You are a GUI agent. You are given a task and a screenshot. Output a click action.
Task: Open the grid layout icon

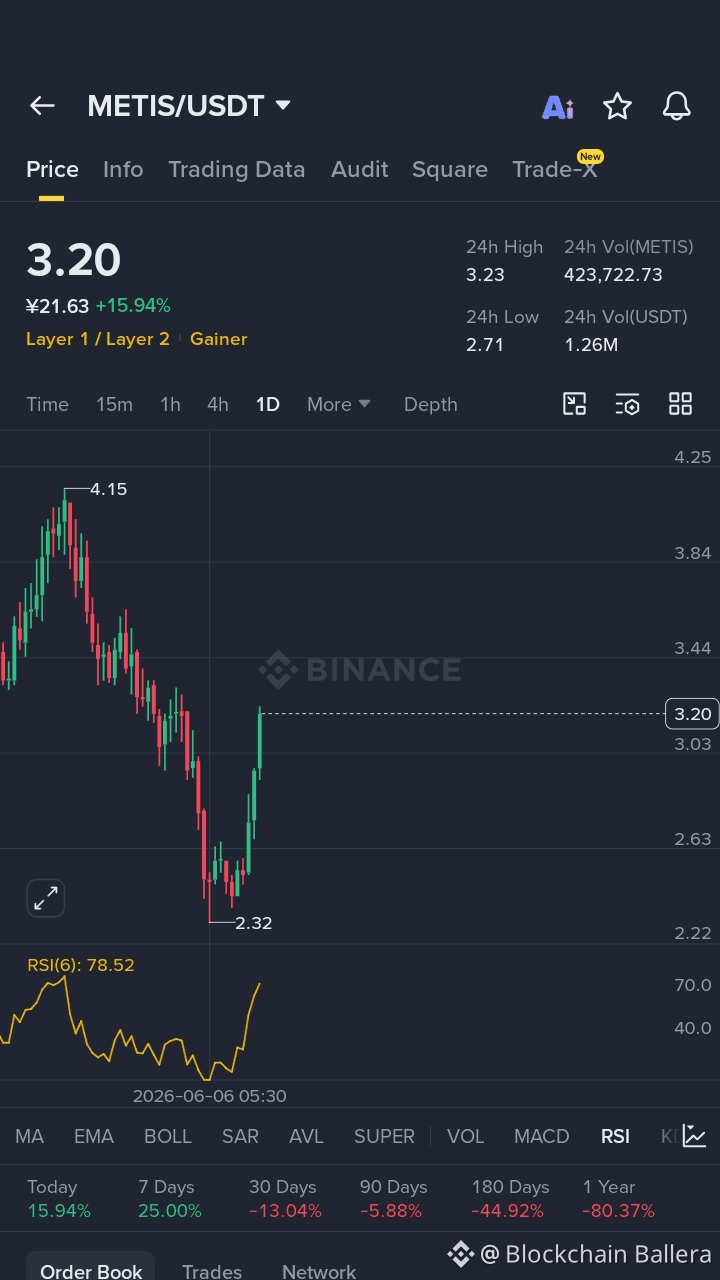[680, 404]
